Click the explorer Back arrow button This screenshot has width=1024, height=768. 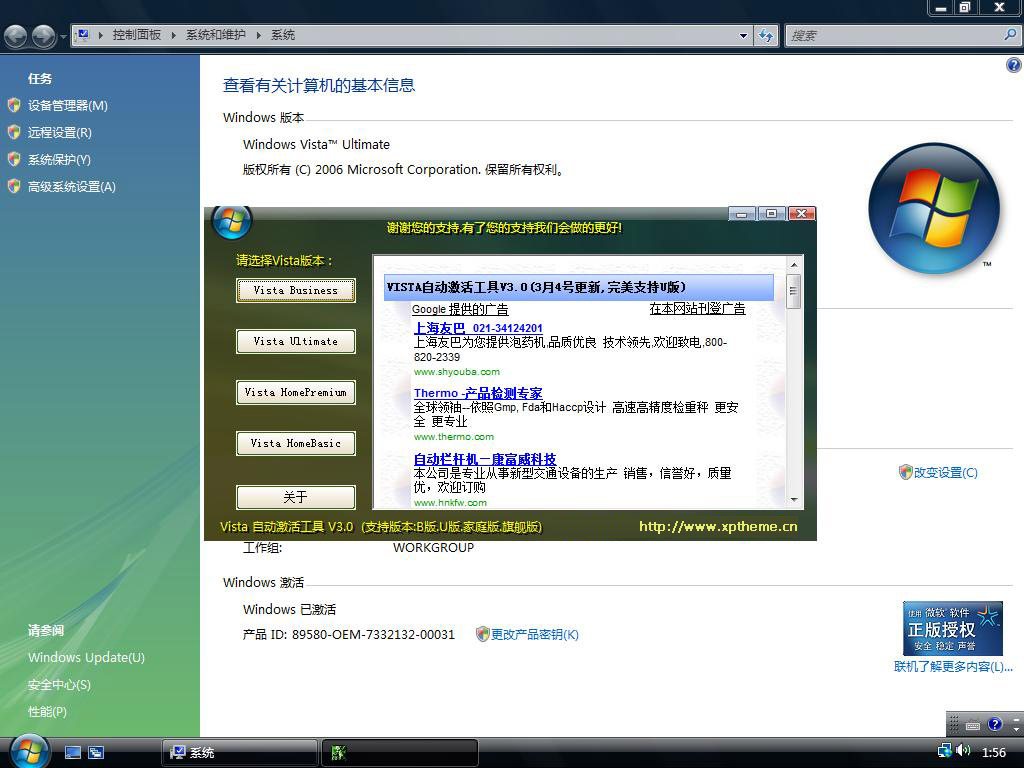16,36
